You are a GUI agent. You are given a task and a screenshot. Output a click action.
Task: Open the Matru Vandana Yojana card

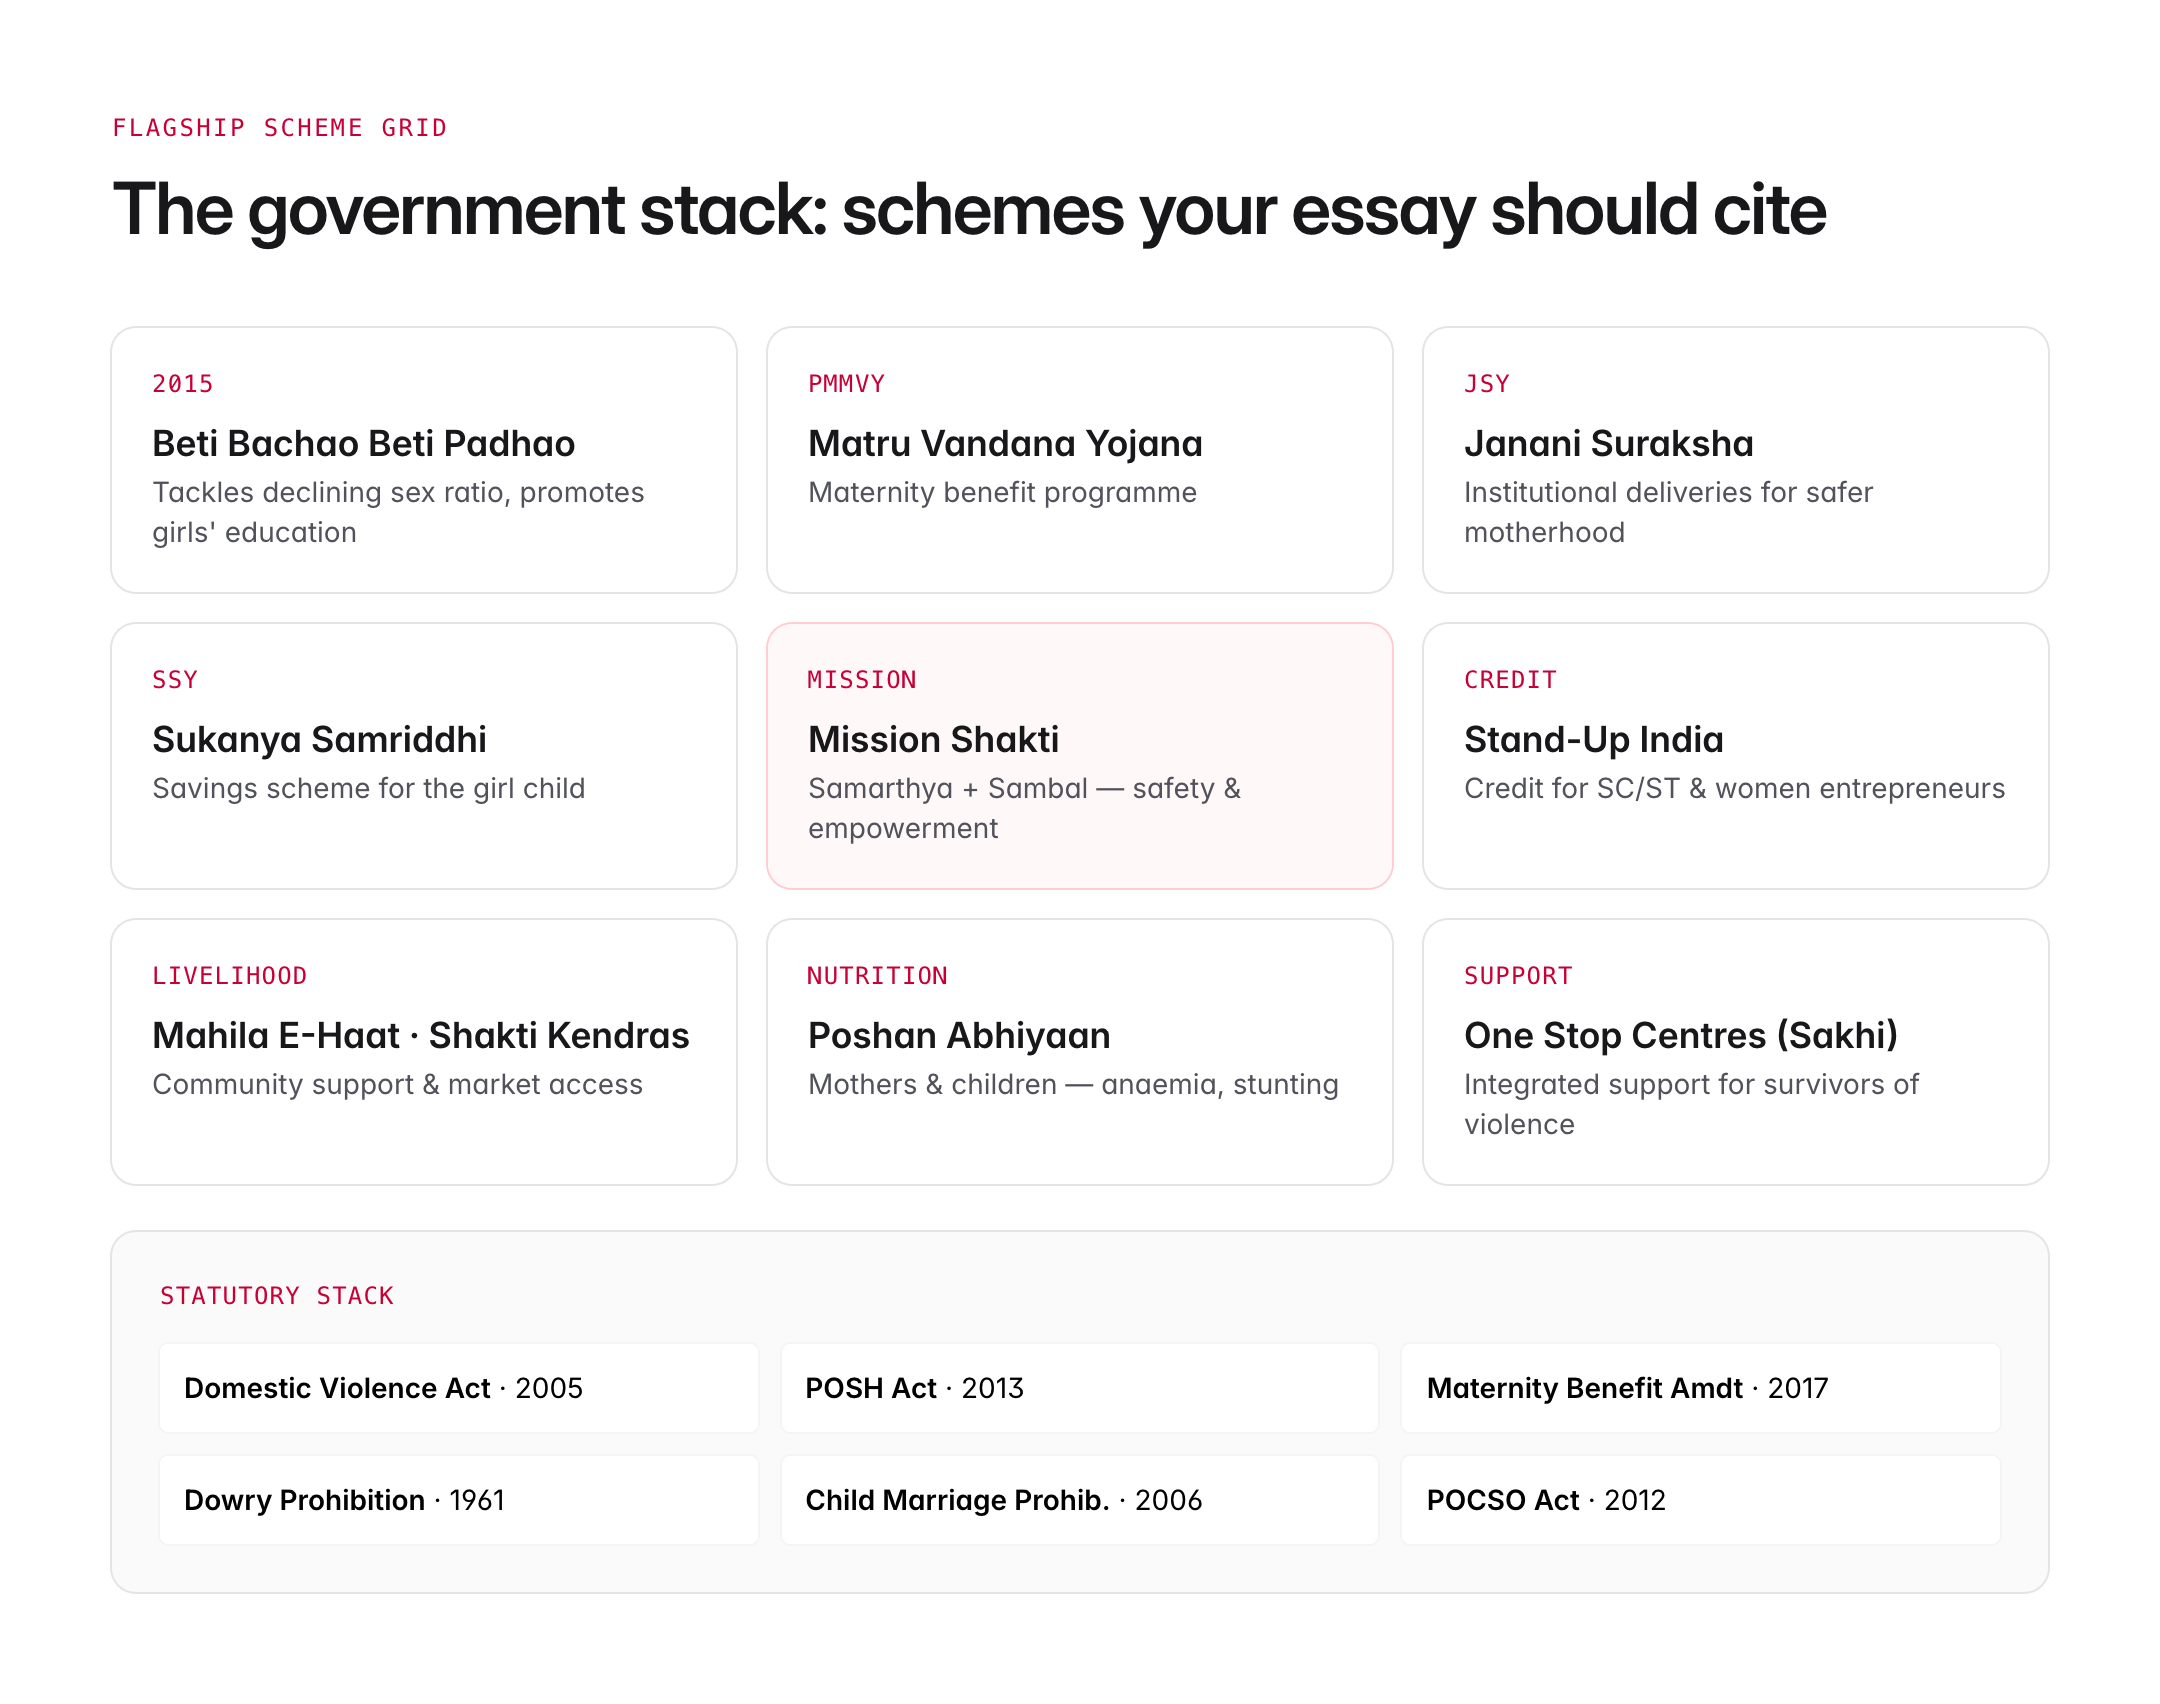coord(1080,460)
